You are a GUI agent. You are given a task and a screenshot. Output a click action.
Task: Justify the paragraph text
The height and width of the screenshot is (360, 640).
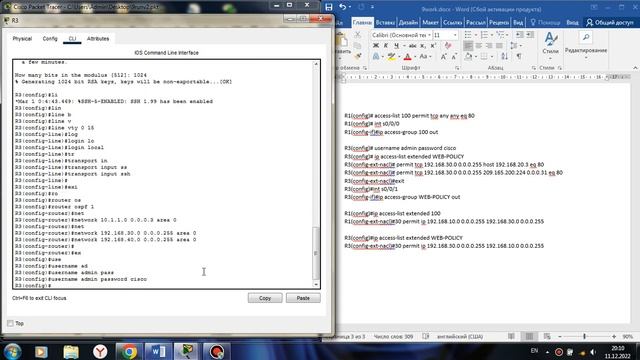[499, 46]
